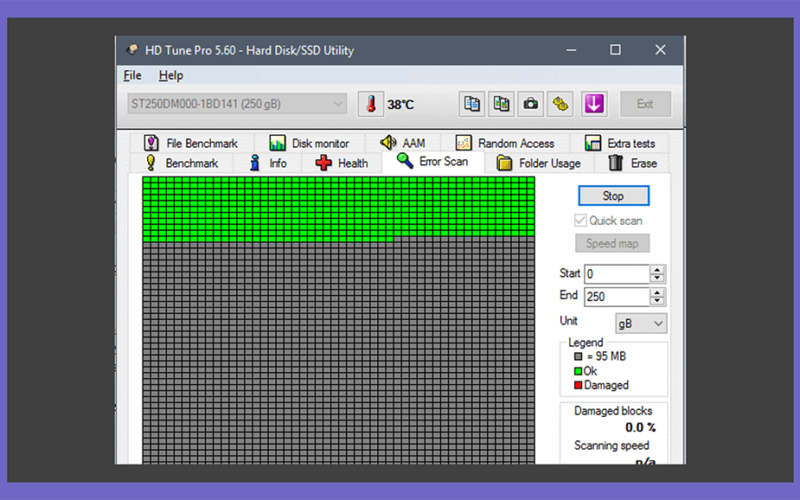Click the thermometer temperature icon
800x500 pixels.
(x=371, y=104)
